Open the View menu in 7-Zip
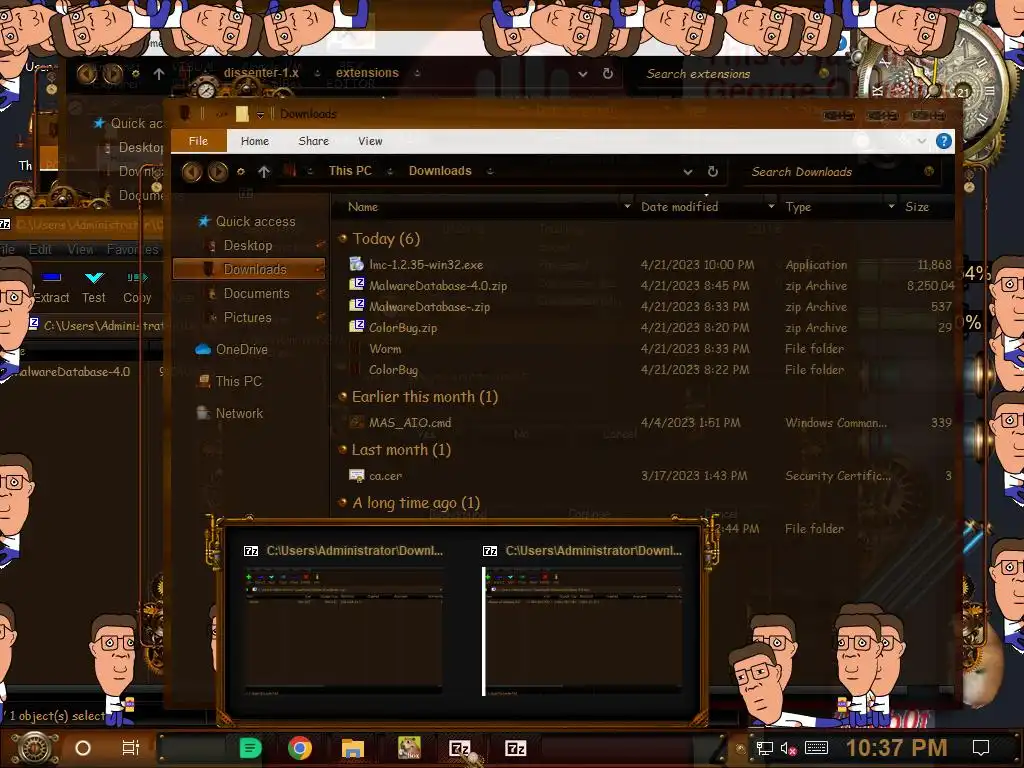 coord(80,249)
